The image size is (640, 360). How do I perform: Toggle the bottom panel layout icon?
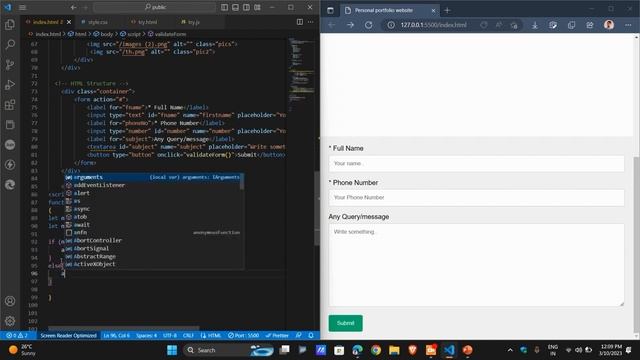[236, 7]
